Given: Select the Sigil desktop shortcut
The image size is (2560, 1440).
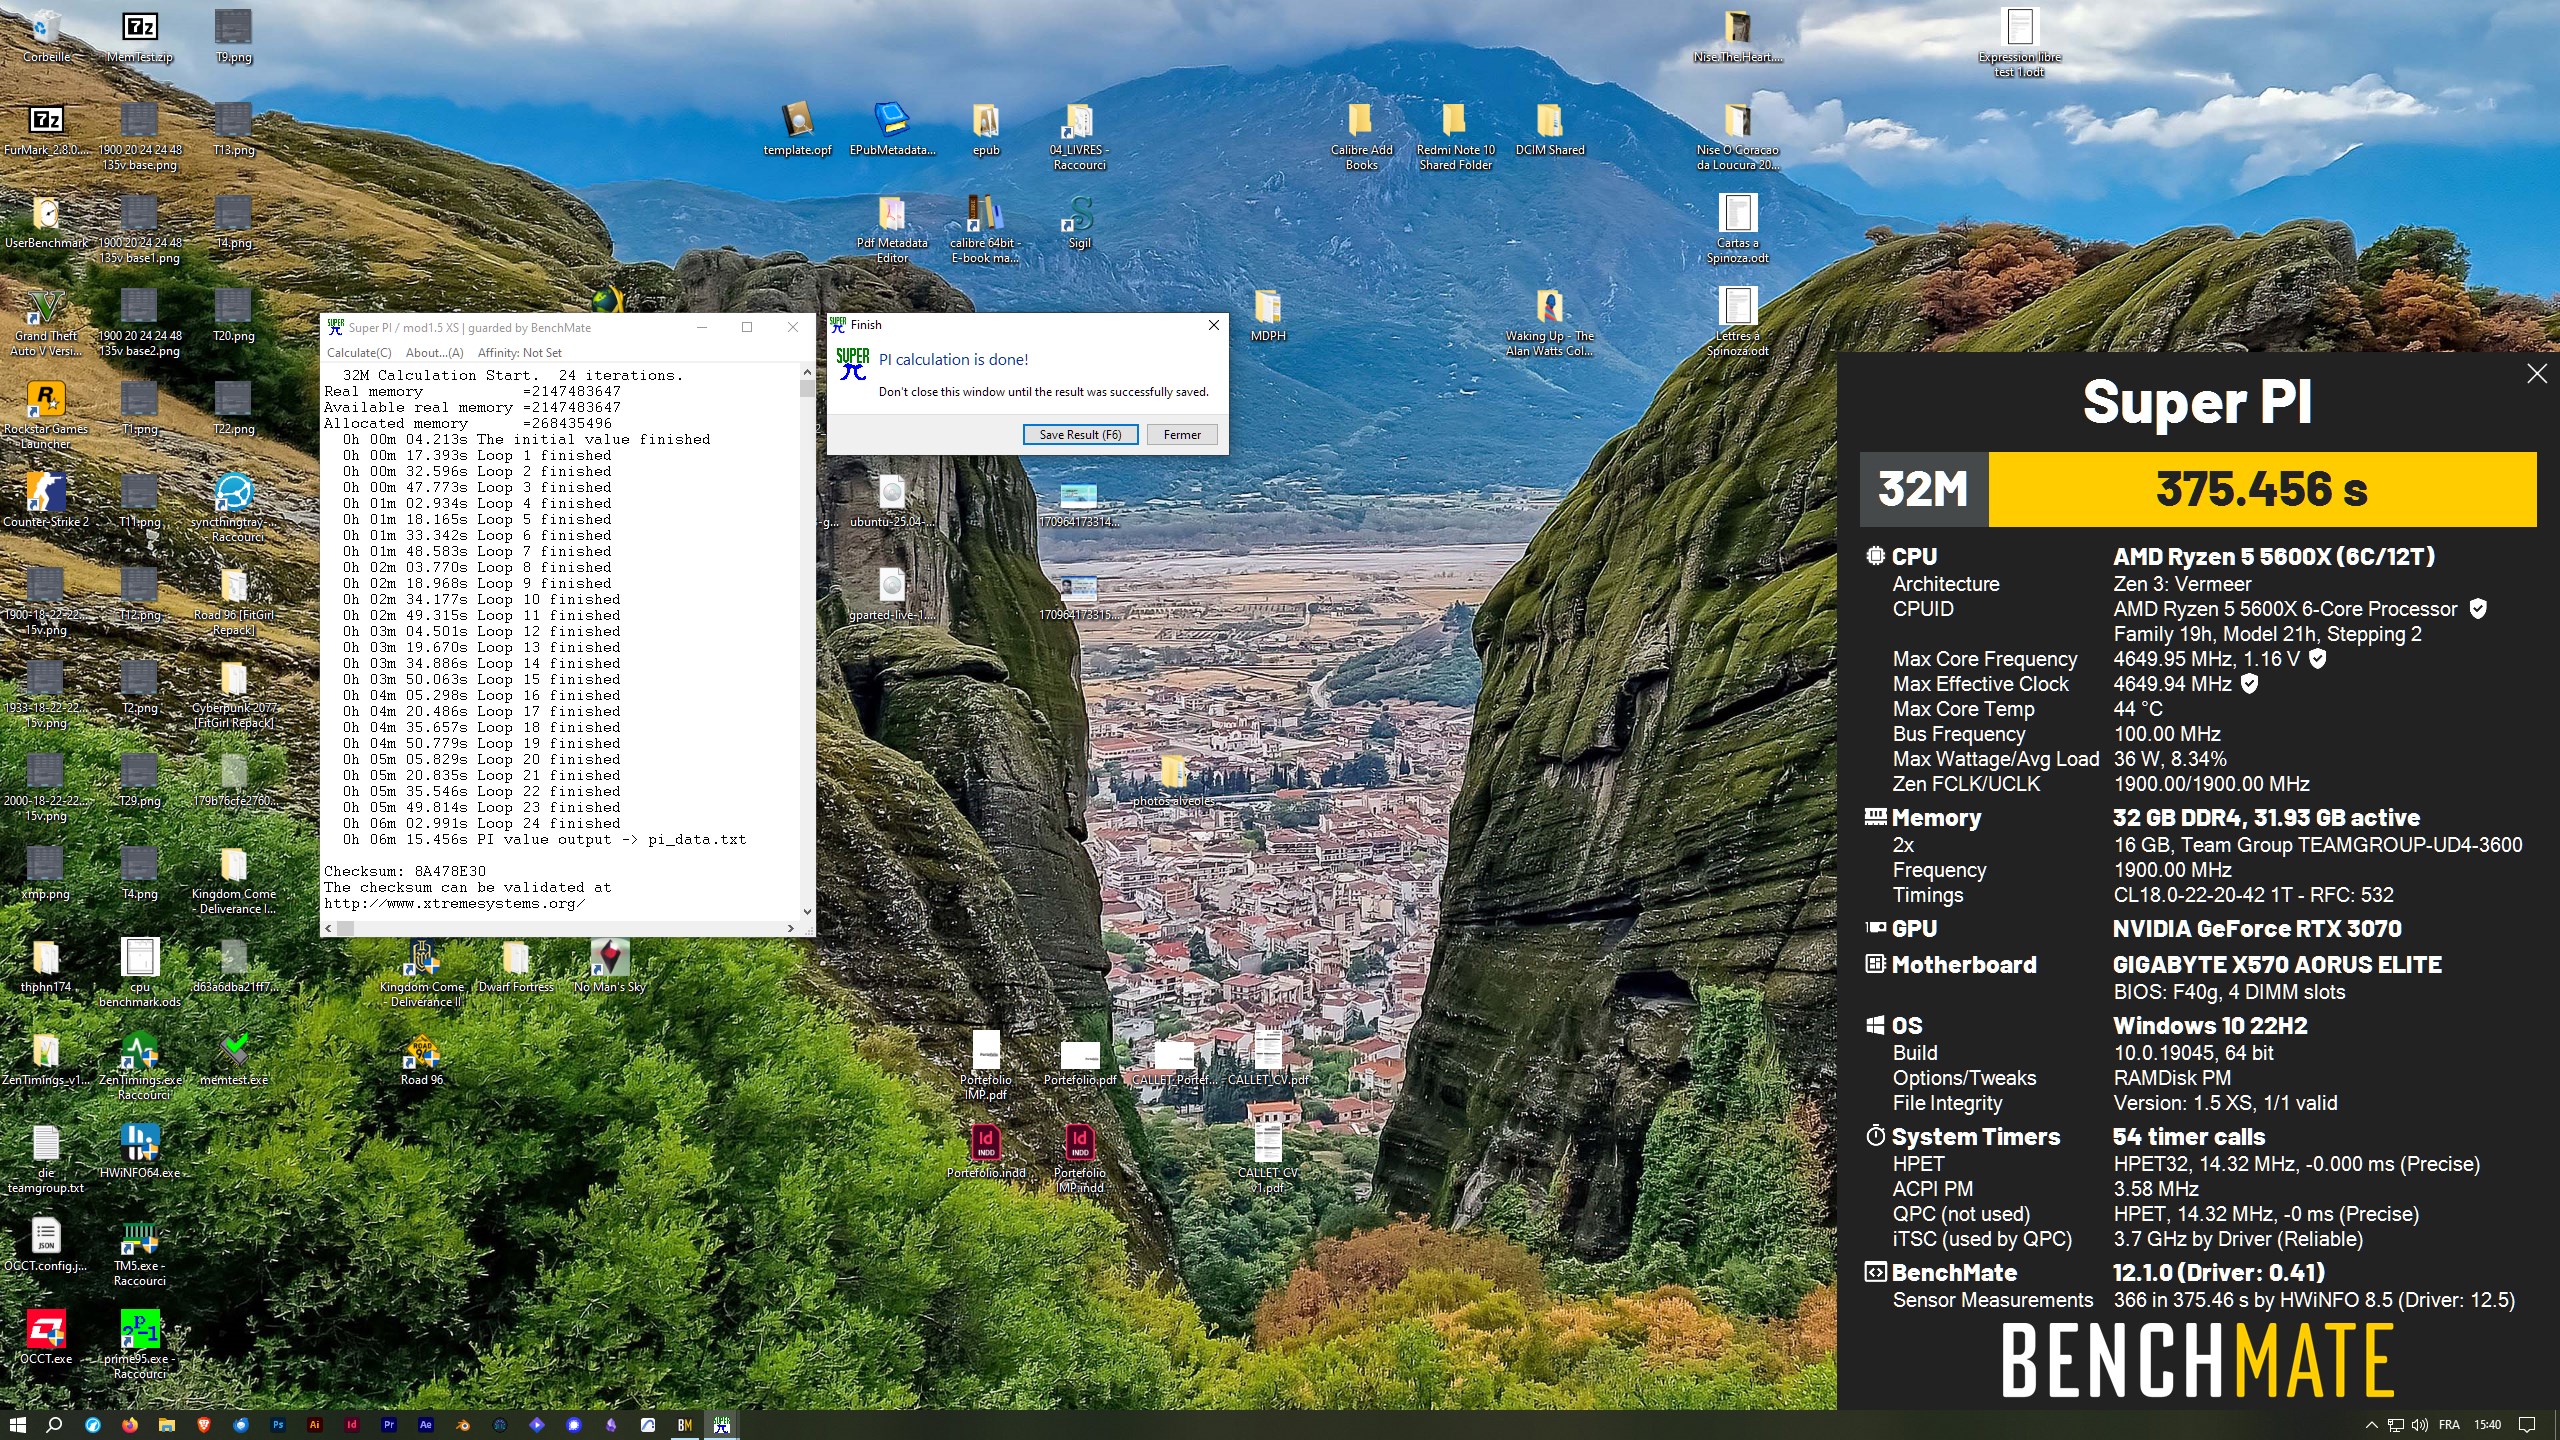Looking at the screenshot, I should coord(1079,222).
